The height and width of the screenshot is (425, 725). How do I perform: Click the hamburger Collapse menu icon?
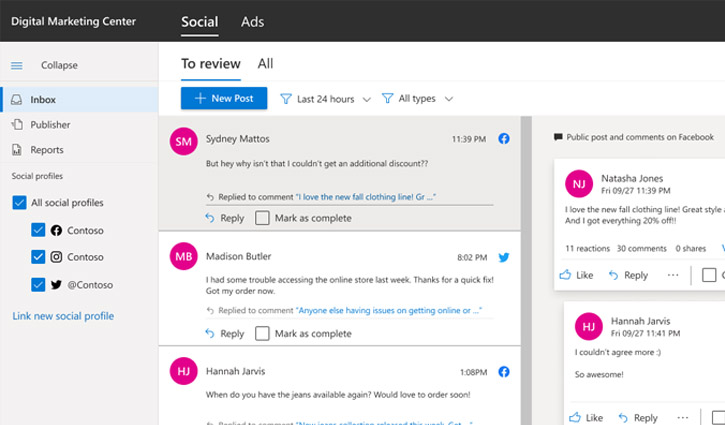17,66
